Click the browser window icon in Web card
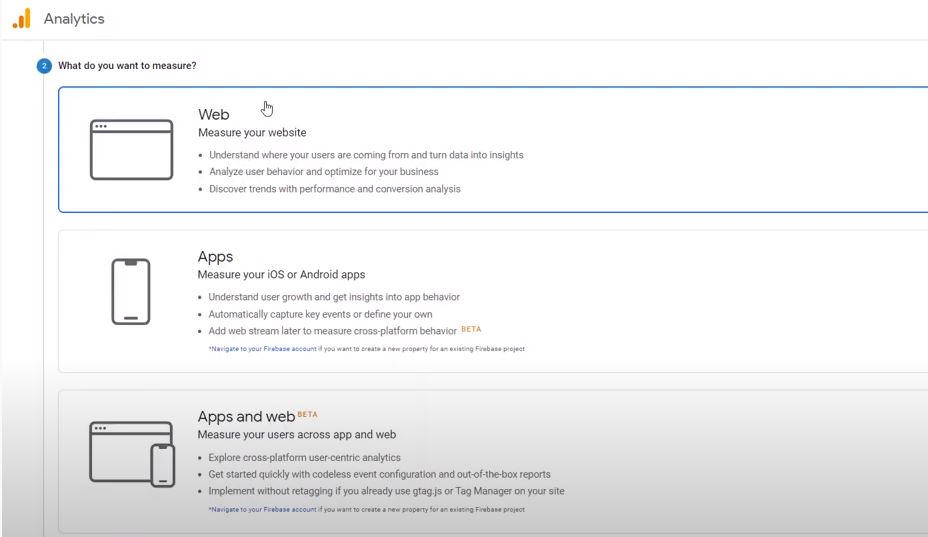This screenshot has height=537, width=928. tap(131, 149)
